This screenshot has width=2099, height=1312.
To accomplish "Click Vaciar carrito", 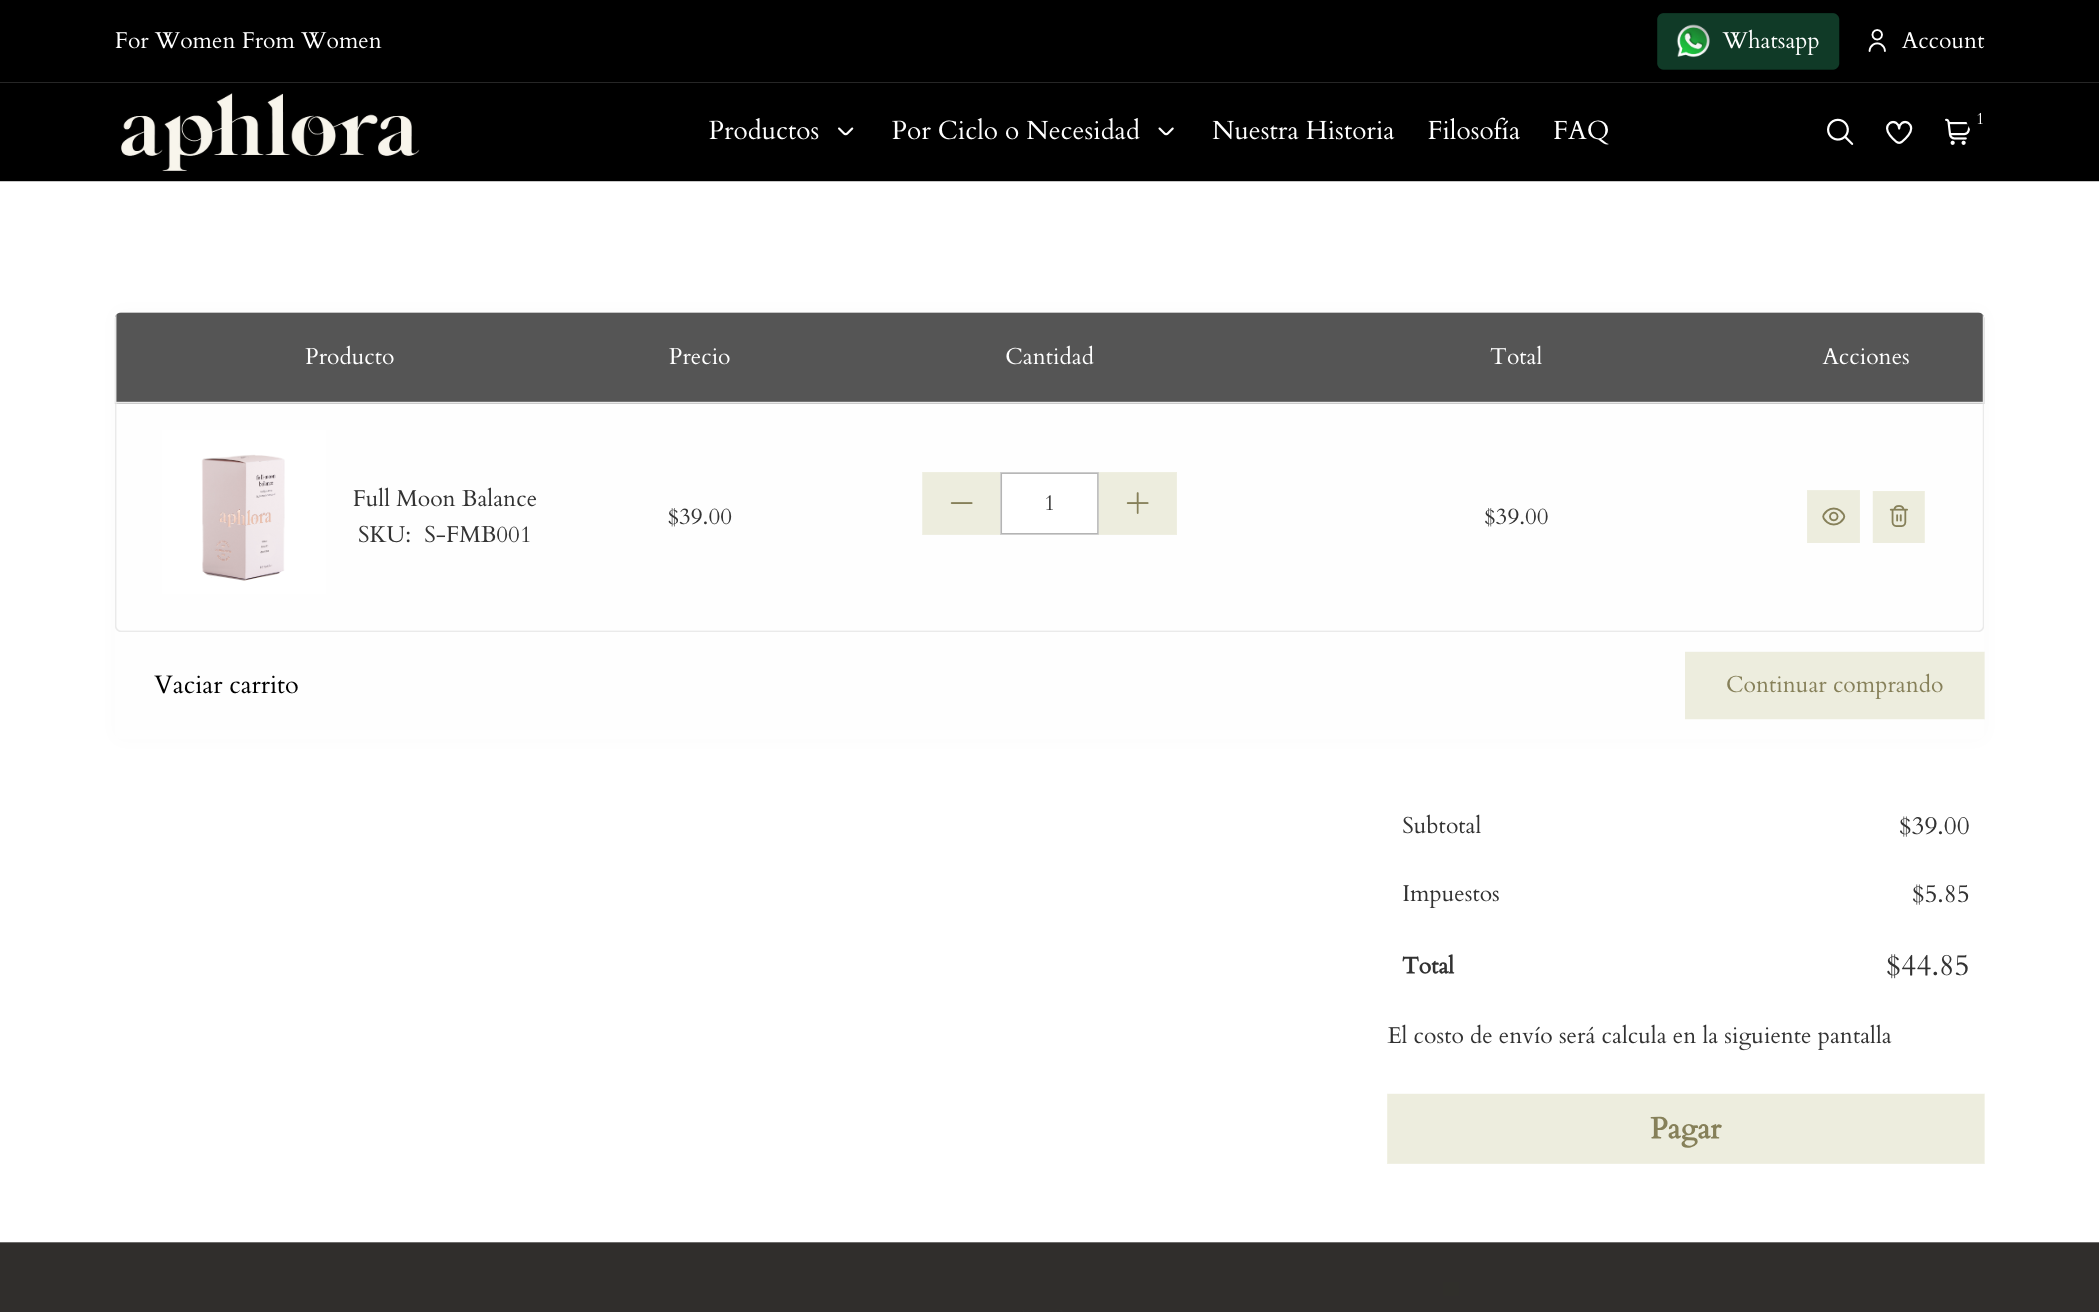I will [226, 685].
